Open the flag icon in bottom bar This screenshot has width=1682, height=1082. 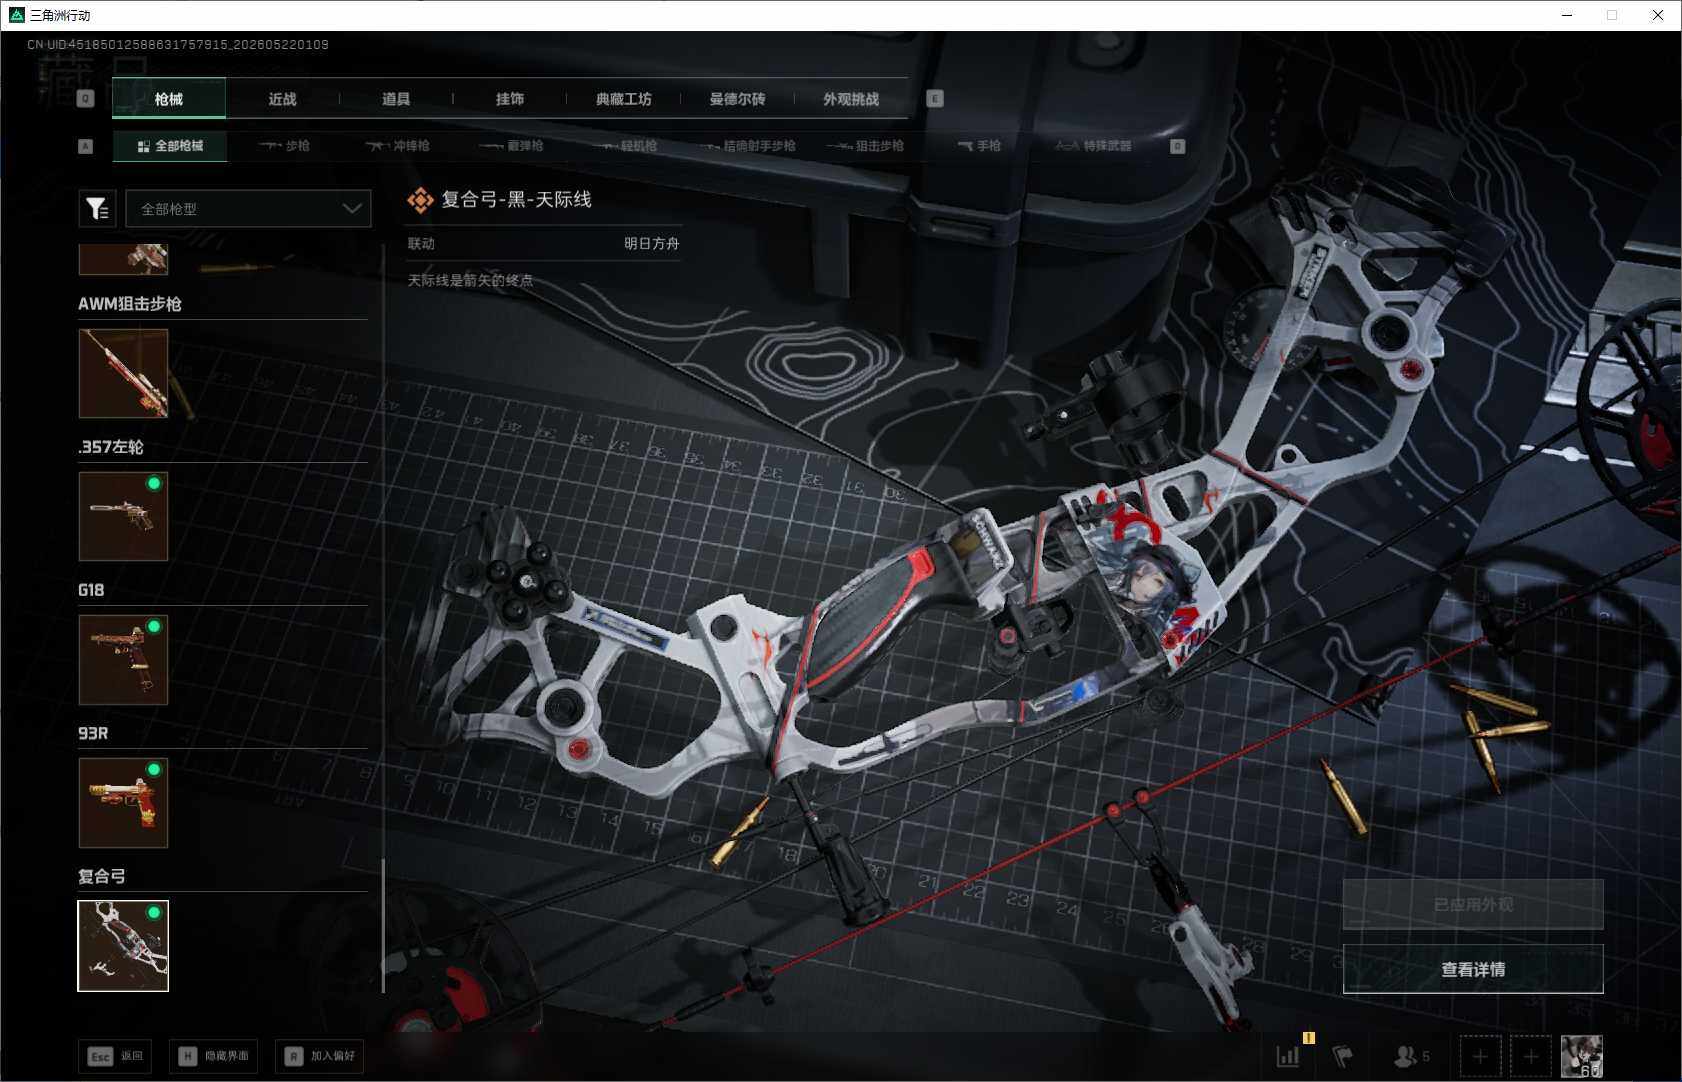1343,1056
